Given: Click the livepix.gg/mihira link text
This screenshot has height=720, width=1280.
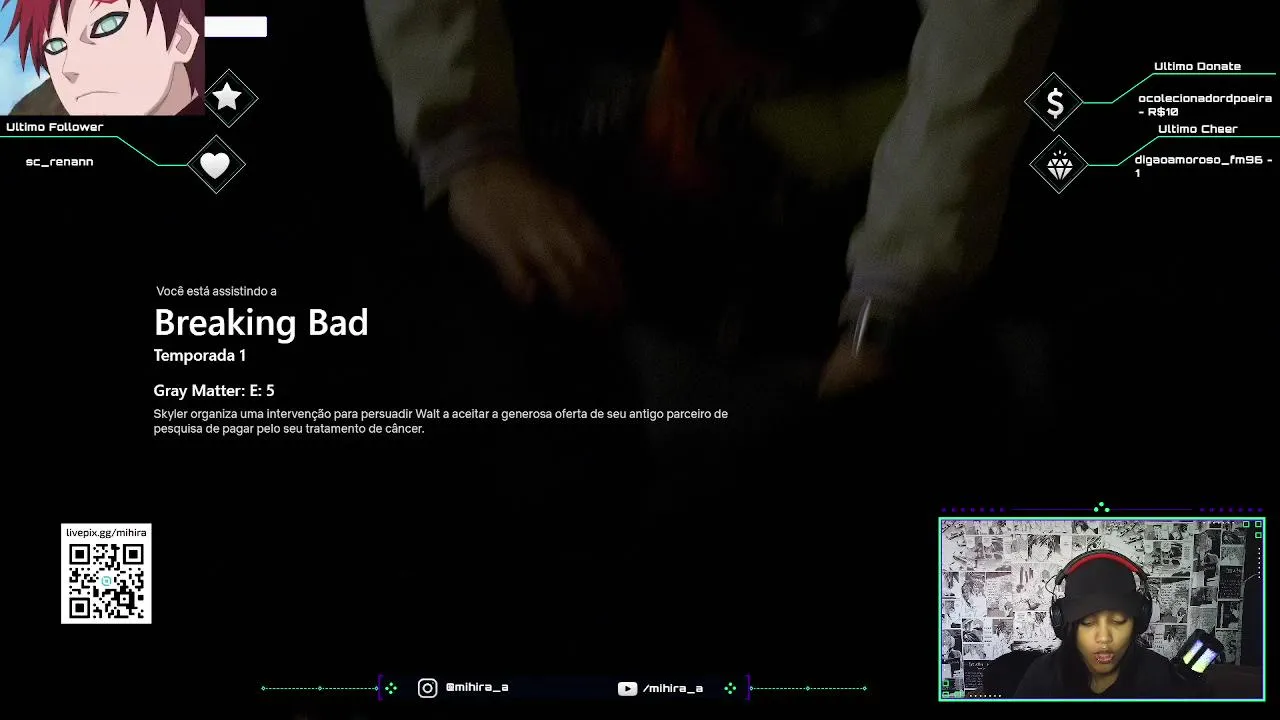Looking at the screenshot, I should coord(106,532).
